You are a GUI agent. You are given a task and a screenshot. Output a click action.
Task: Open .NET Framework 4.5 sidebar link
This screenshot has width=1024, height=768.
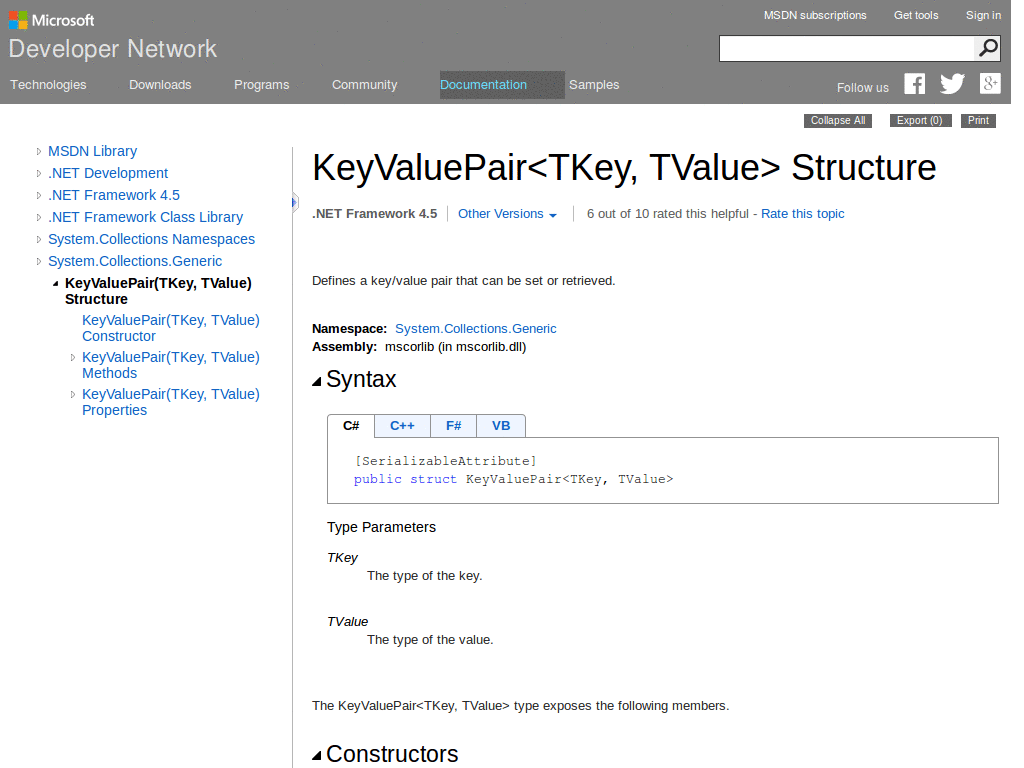tap(114, 195)
